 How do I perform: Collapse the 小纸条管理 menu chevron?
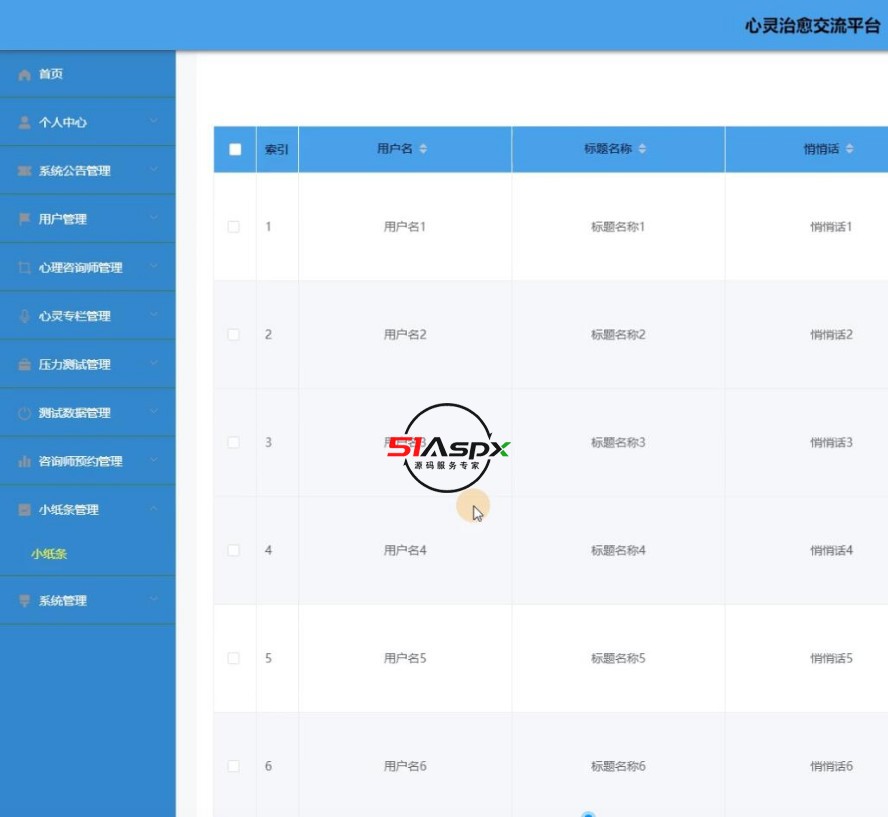[x=153, y=509]
